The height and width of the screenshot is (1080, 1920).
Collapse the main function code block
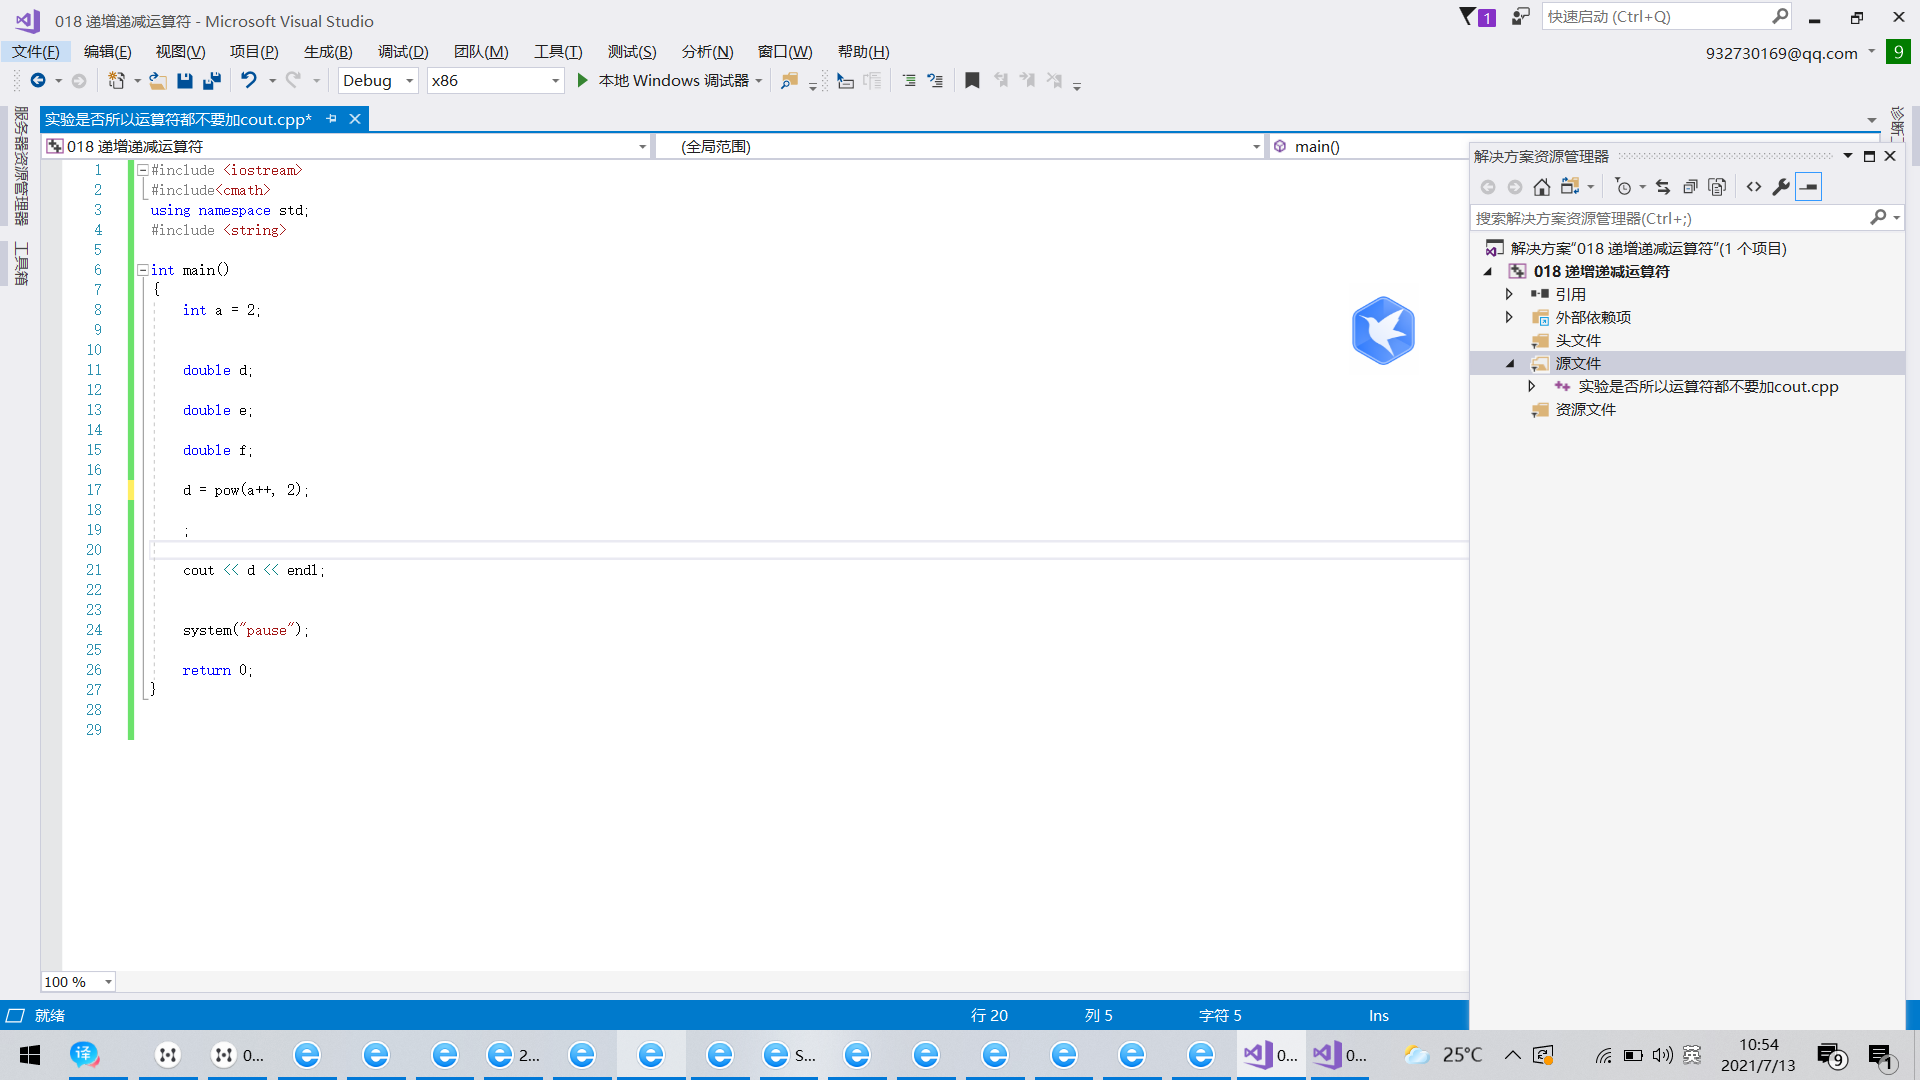click(142, 270)
